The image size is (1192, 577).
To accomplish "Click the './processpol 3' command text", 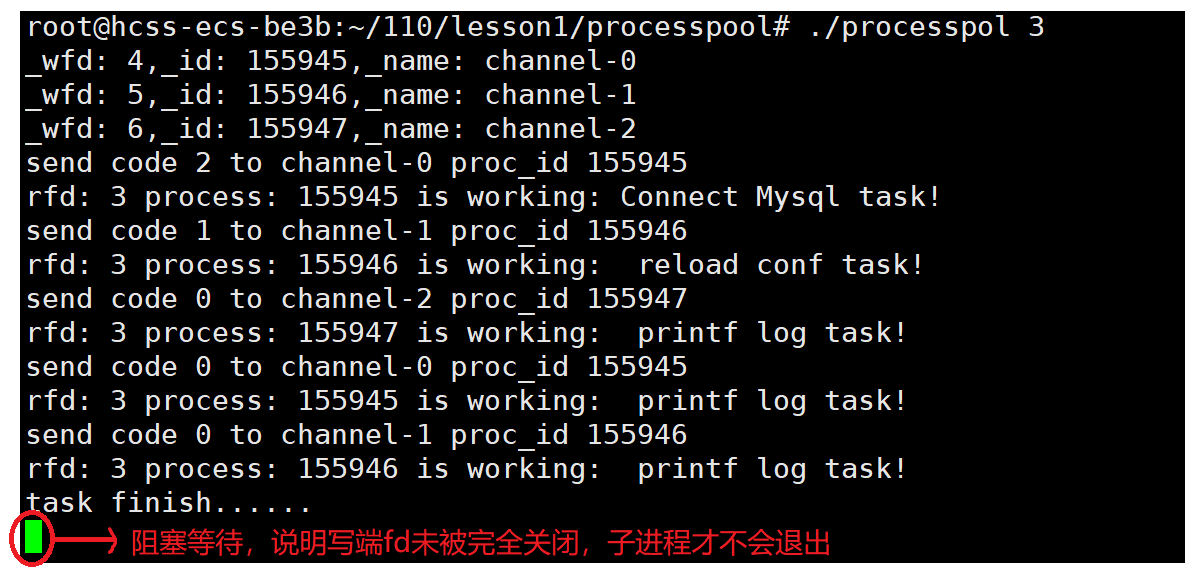I will tap(927, 27).
